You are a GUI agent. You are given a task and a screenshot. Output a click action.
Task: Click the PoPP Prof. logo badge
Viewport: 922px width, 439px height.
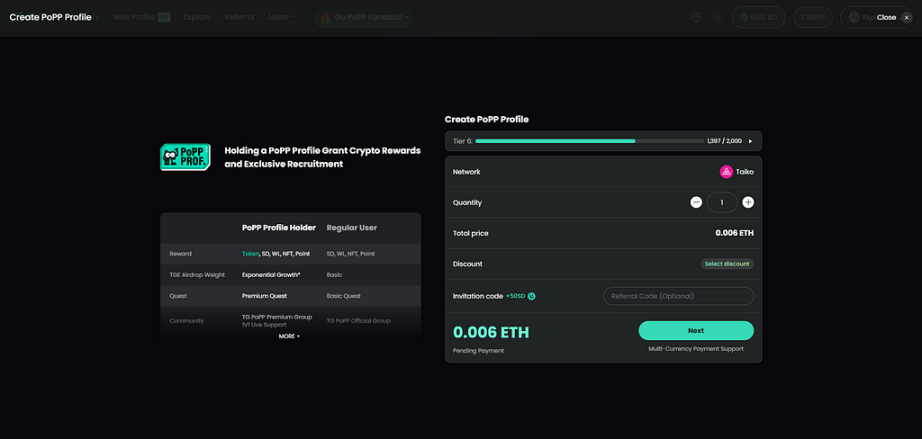(x=185, y=157)
